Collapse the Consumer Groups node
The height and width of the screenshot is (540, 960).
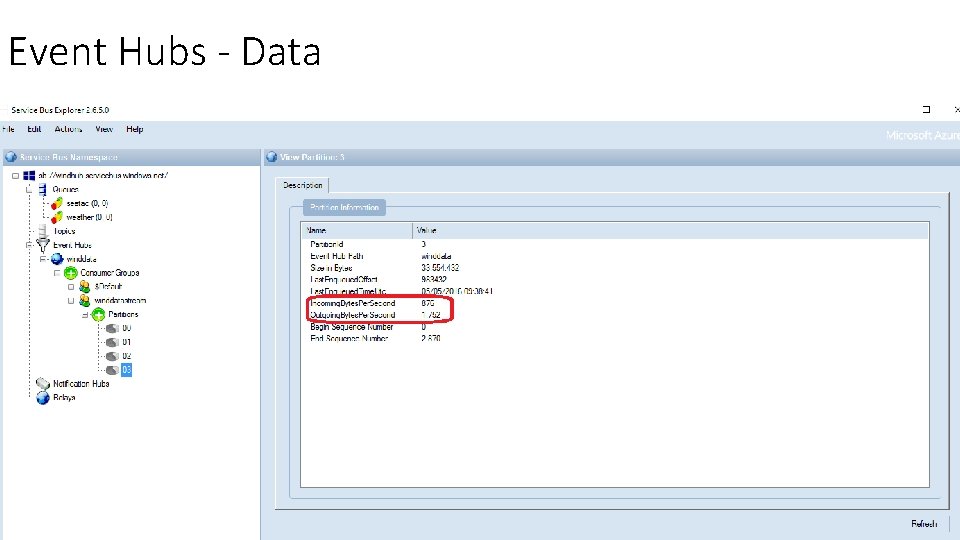57,273
